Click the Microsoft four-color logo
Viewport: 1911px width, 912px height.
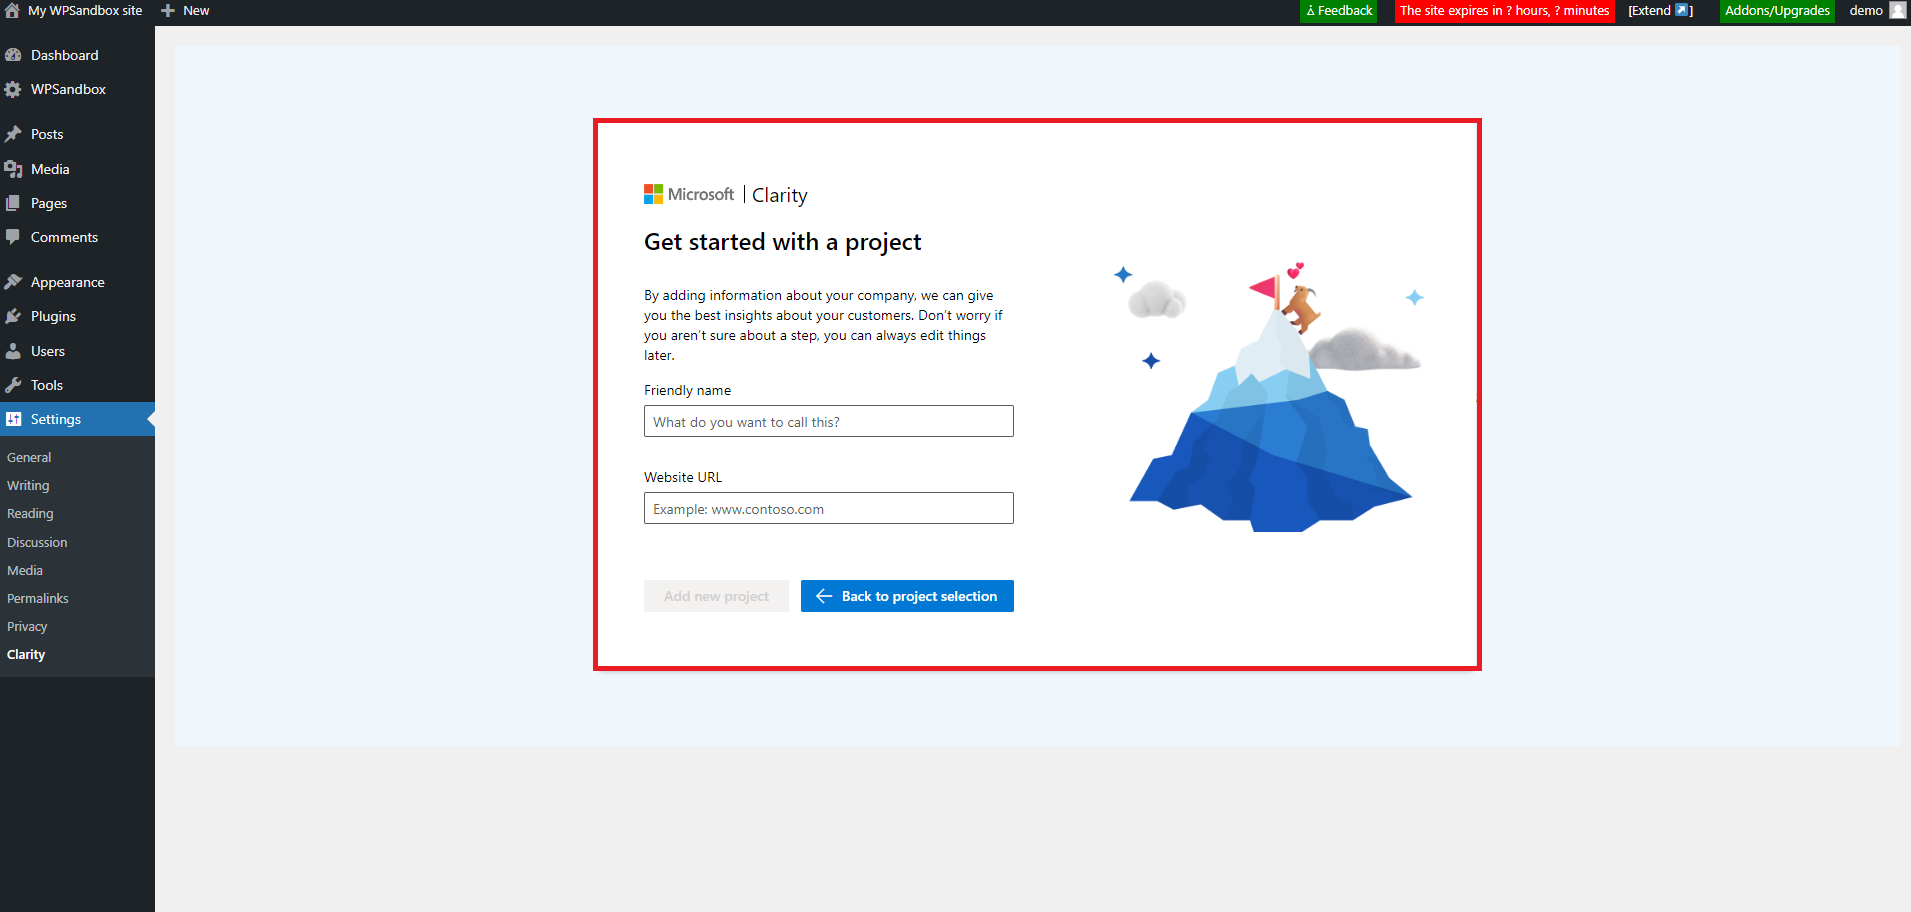coord(653,194)
